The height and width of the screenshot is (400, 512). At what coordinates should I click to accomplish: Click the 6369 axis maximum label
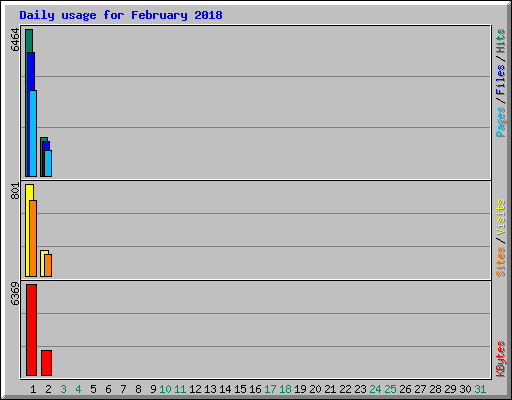click(15, 294)
